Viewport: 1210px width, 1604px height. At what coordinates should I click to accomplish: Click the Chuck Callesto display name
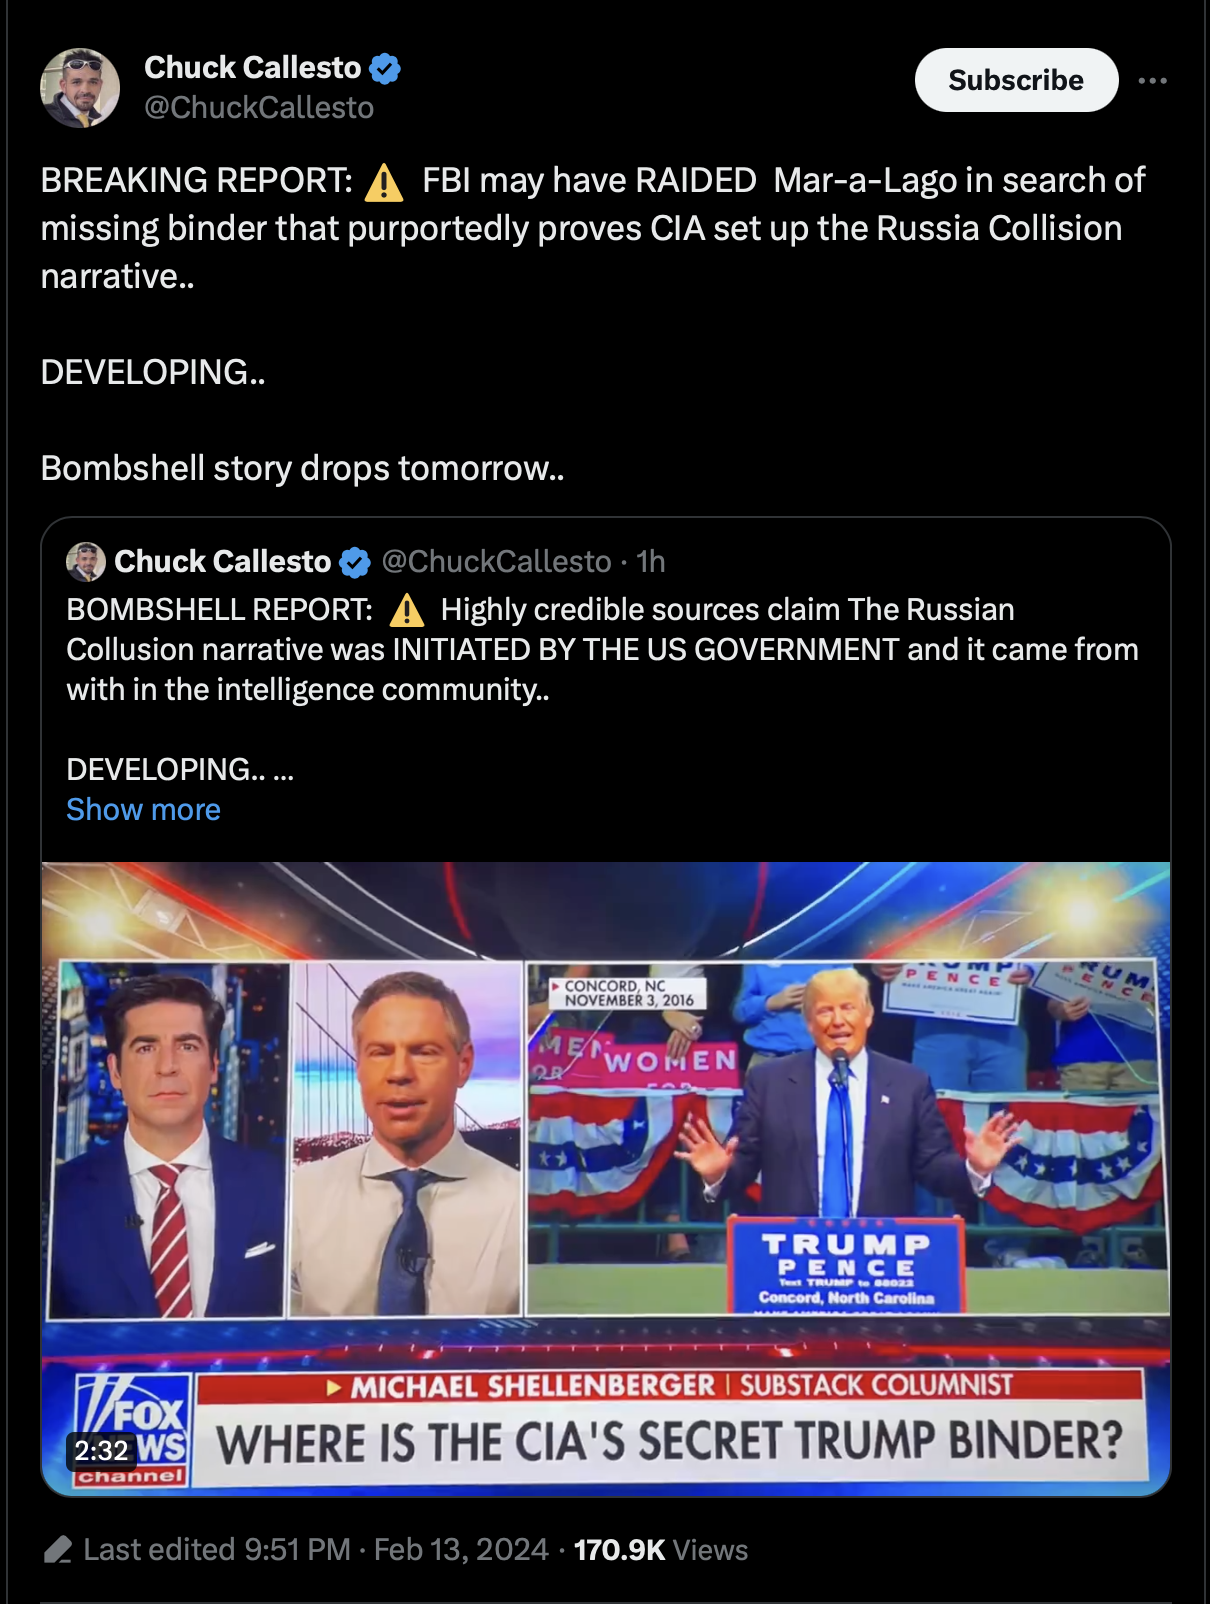(x=252, y=67)
